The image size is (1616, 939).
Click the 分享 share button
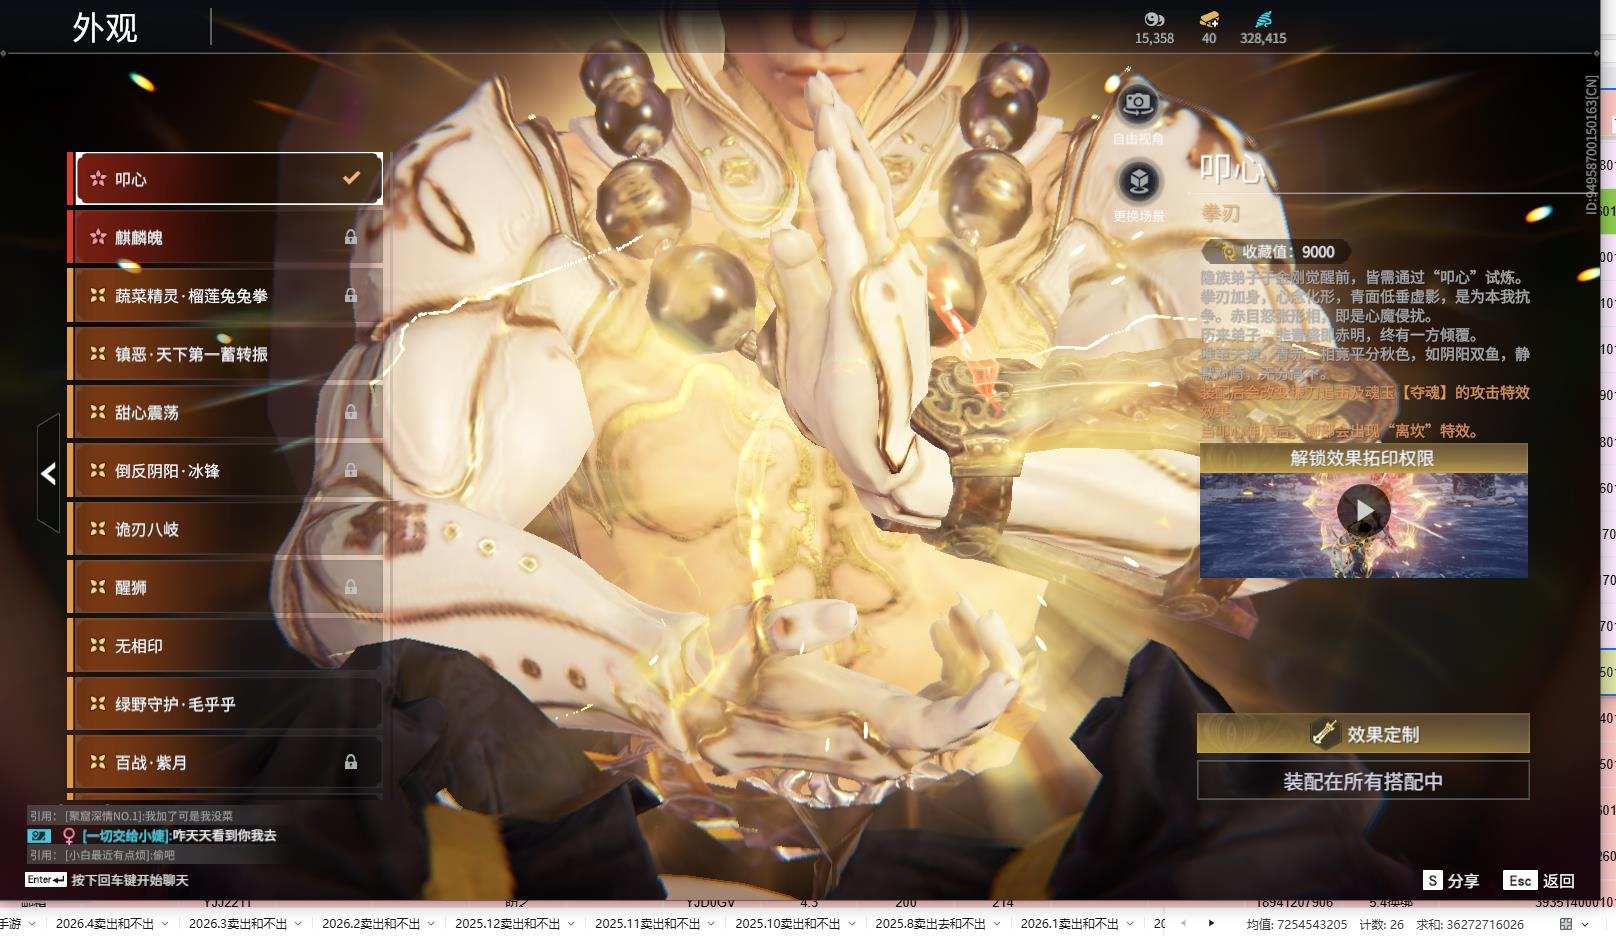[x=1451, y=880]
